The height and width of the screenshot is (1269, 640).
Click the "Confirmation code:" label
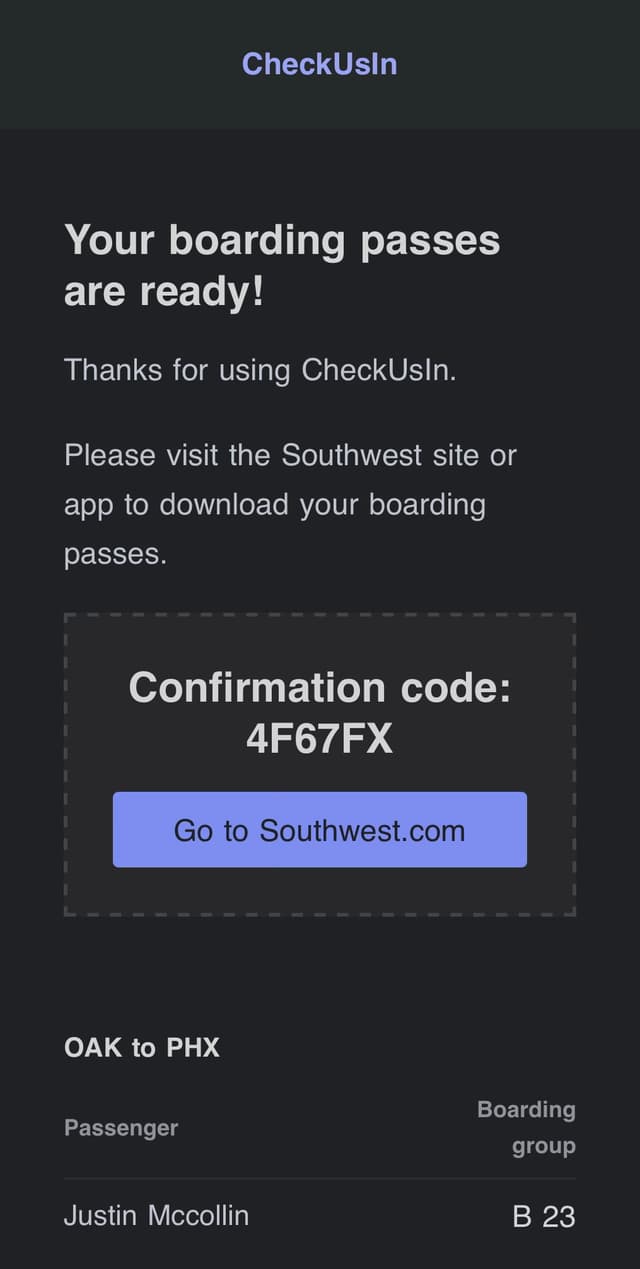[x=320, y=688]
